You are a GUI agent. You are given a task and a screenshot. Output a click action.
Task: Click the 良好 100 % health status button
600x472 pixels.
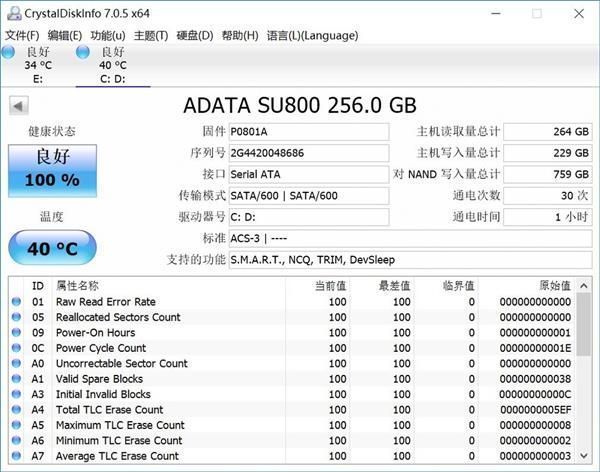(x=52, y=171)
